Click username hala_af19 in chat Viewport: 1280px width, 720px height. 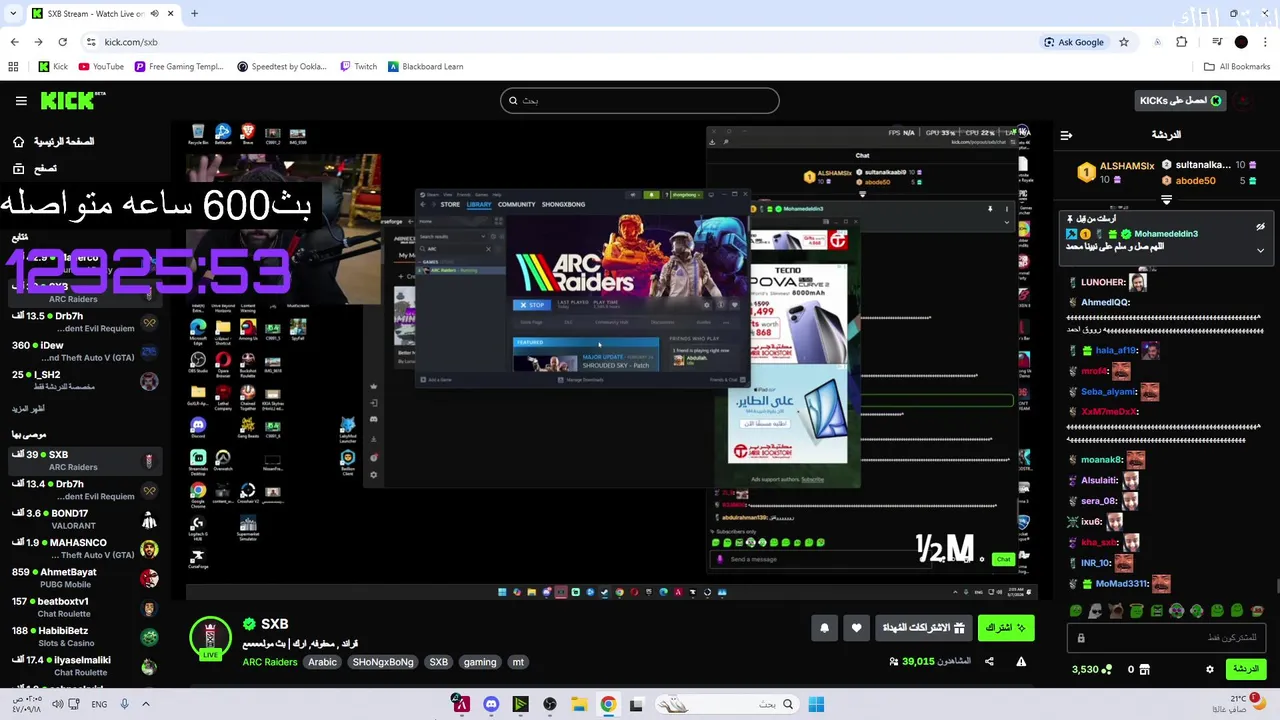[x=1116, y=351]
